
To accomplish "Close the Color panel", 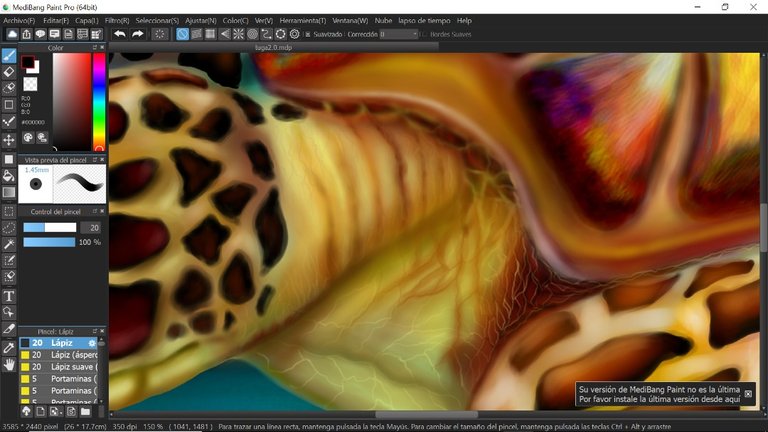I will point(102,48).
